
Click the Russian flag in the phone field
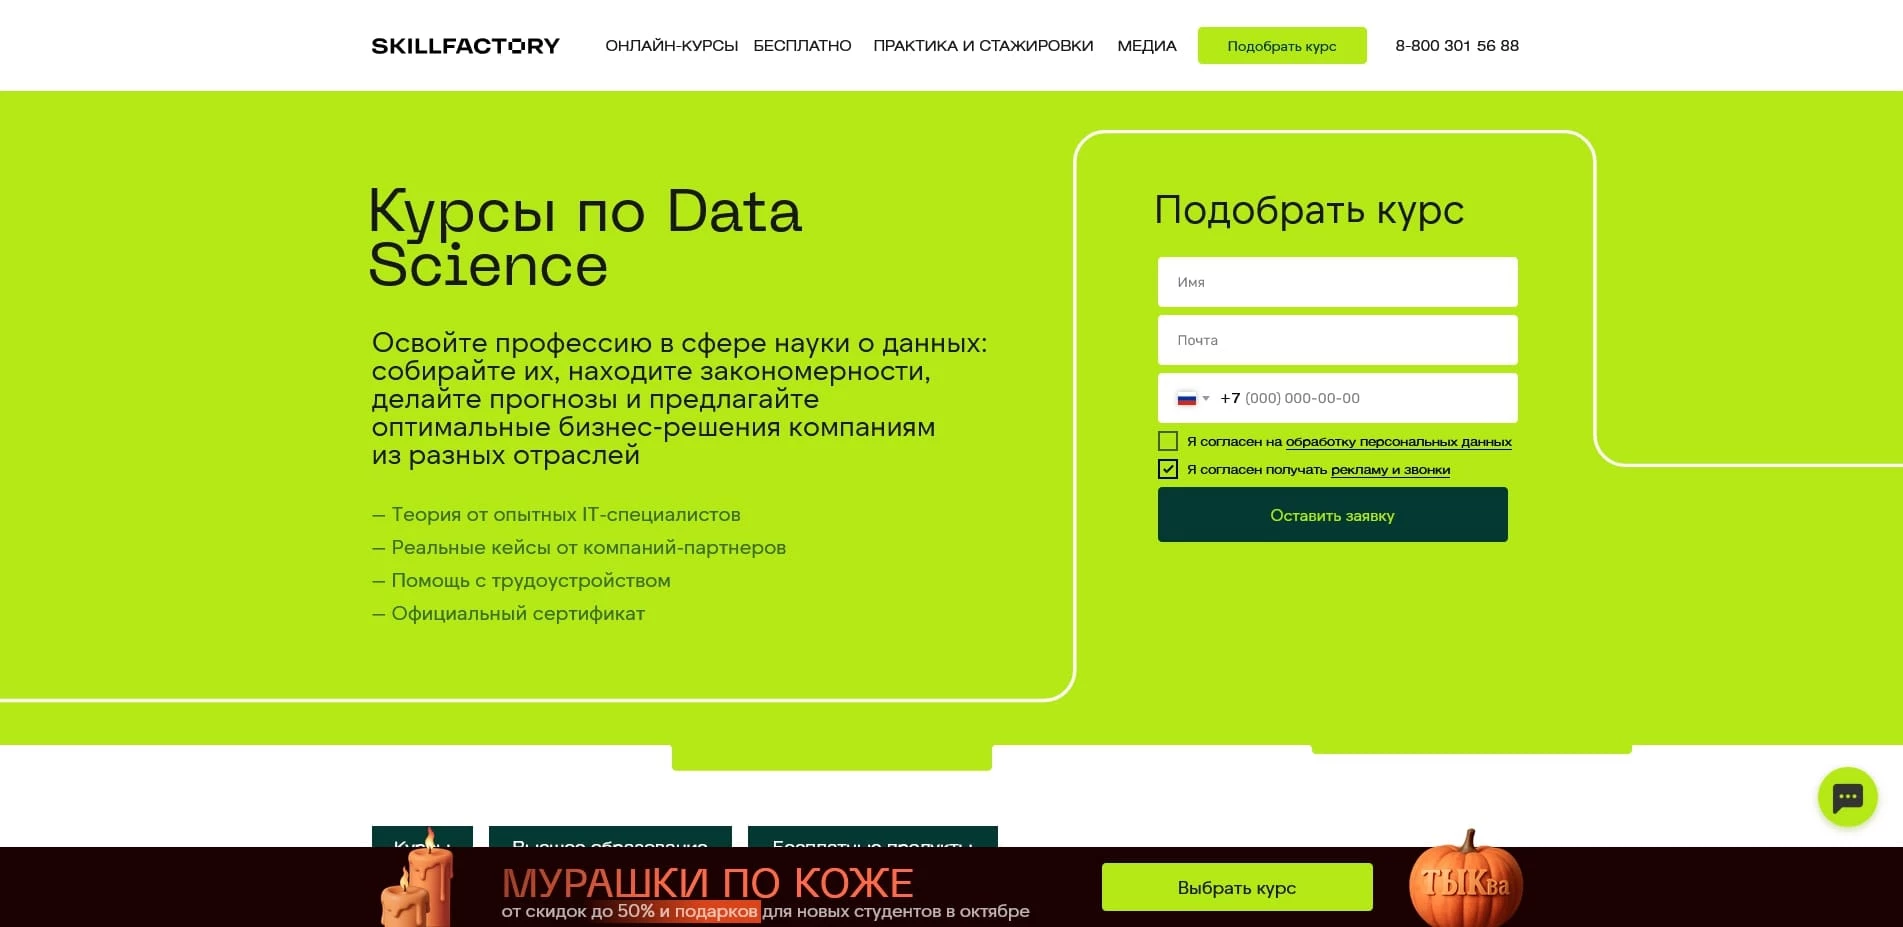tap(1186, 398)
